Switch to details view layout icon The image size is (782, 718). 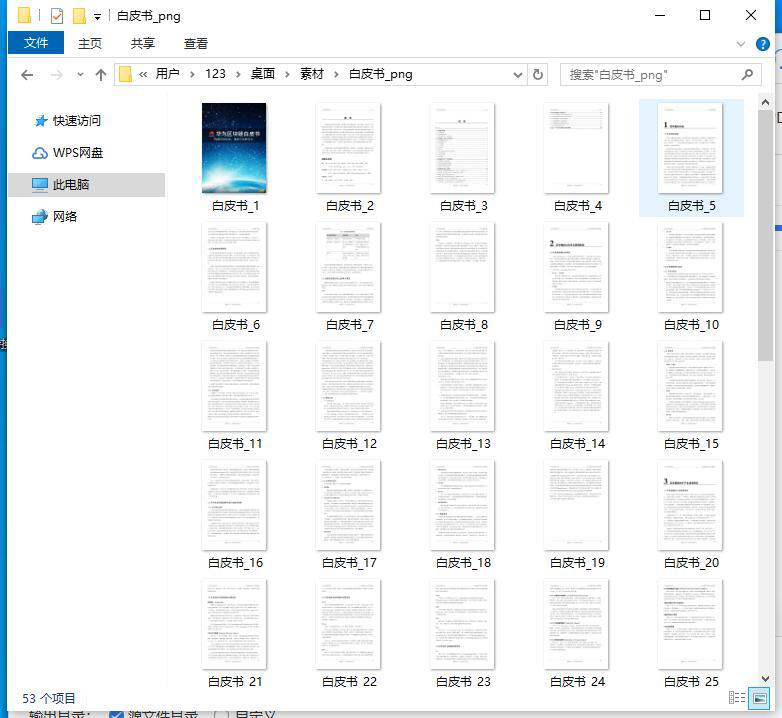[737, 698]
